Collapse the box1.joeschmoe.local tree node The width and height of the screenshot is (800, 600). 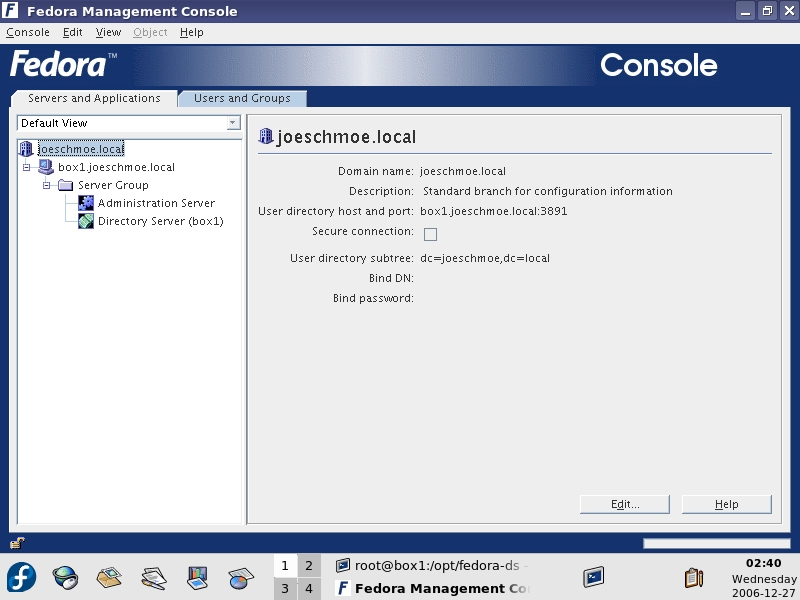(27, 167)
